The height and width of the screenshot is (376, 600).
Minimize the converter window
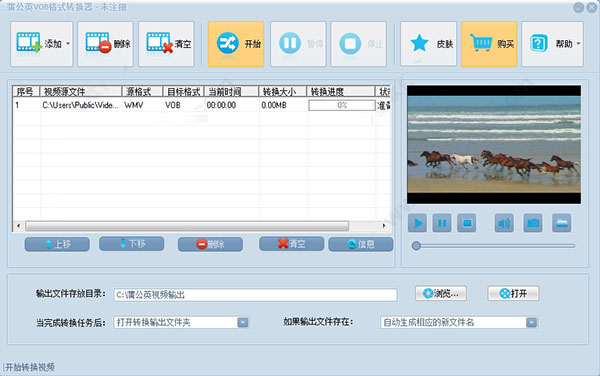[x=579, y=8]
